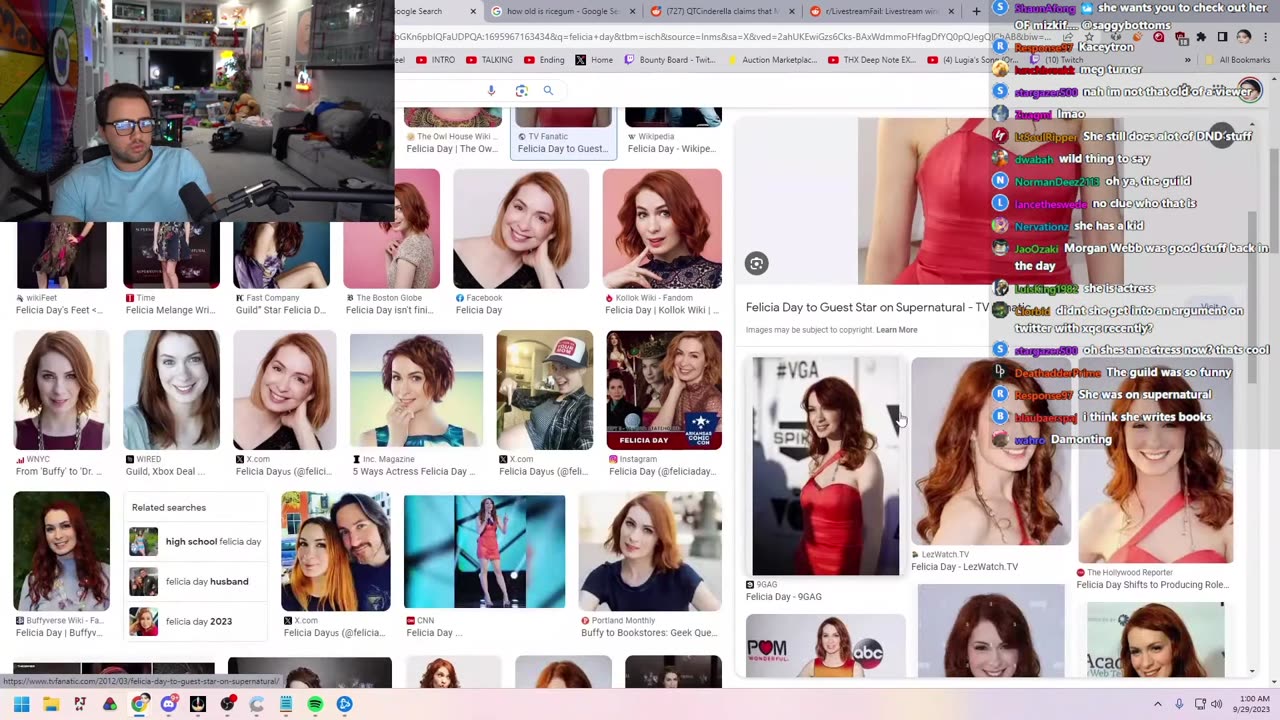Open the INTRO bookmark
This screenshot has width=1280, height=720.
435,60
